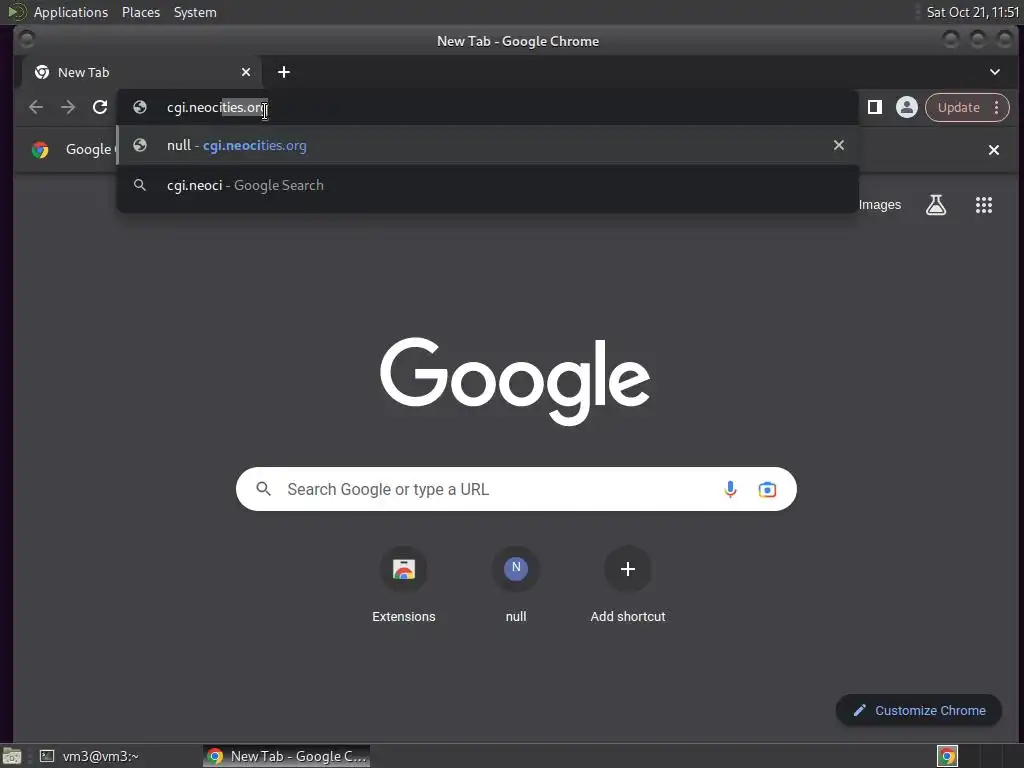Close the New Tab tab

coord(246,72)
